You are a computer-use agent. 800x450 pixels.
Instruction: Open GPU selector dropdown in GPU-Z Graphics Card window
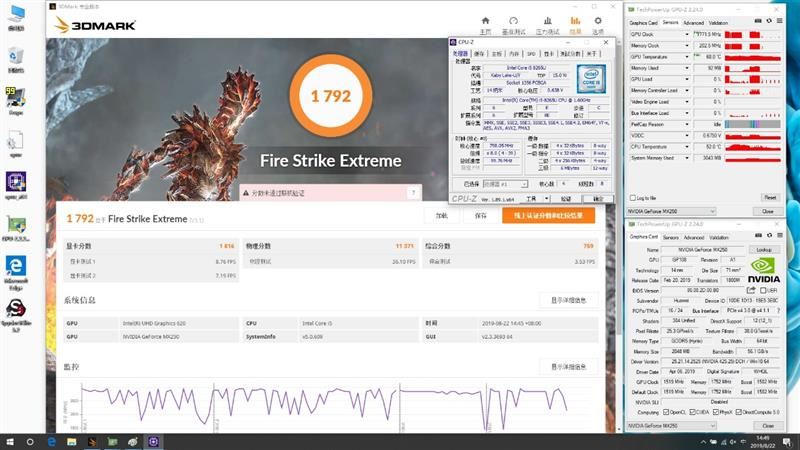(672, 426)
